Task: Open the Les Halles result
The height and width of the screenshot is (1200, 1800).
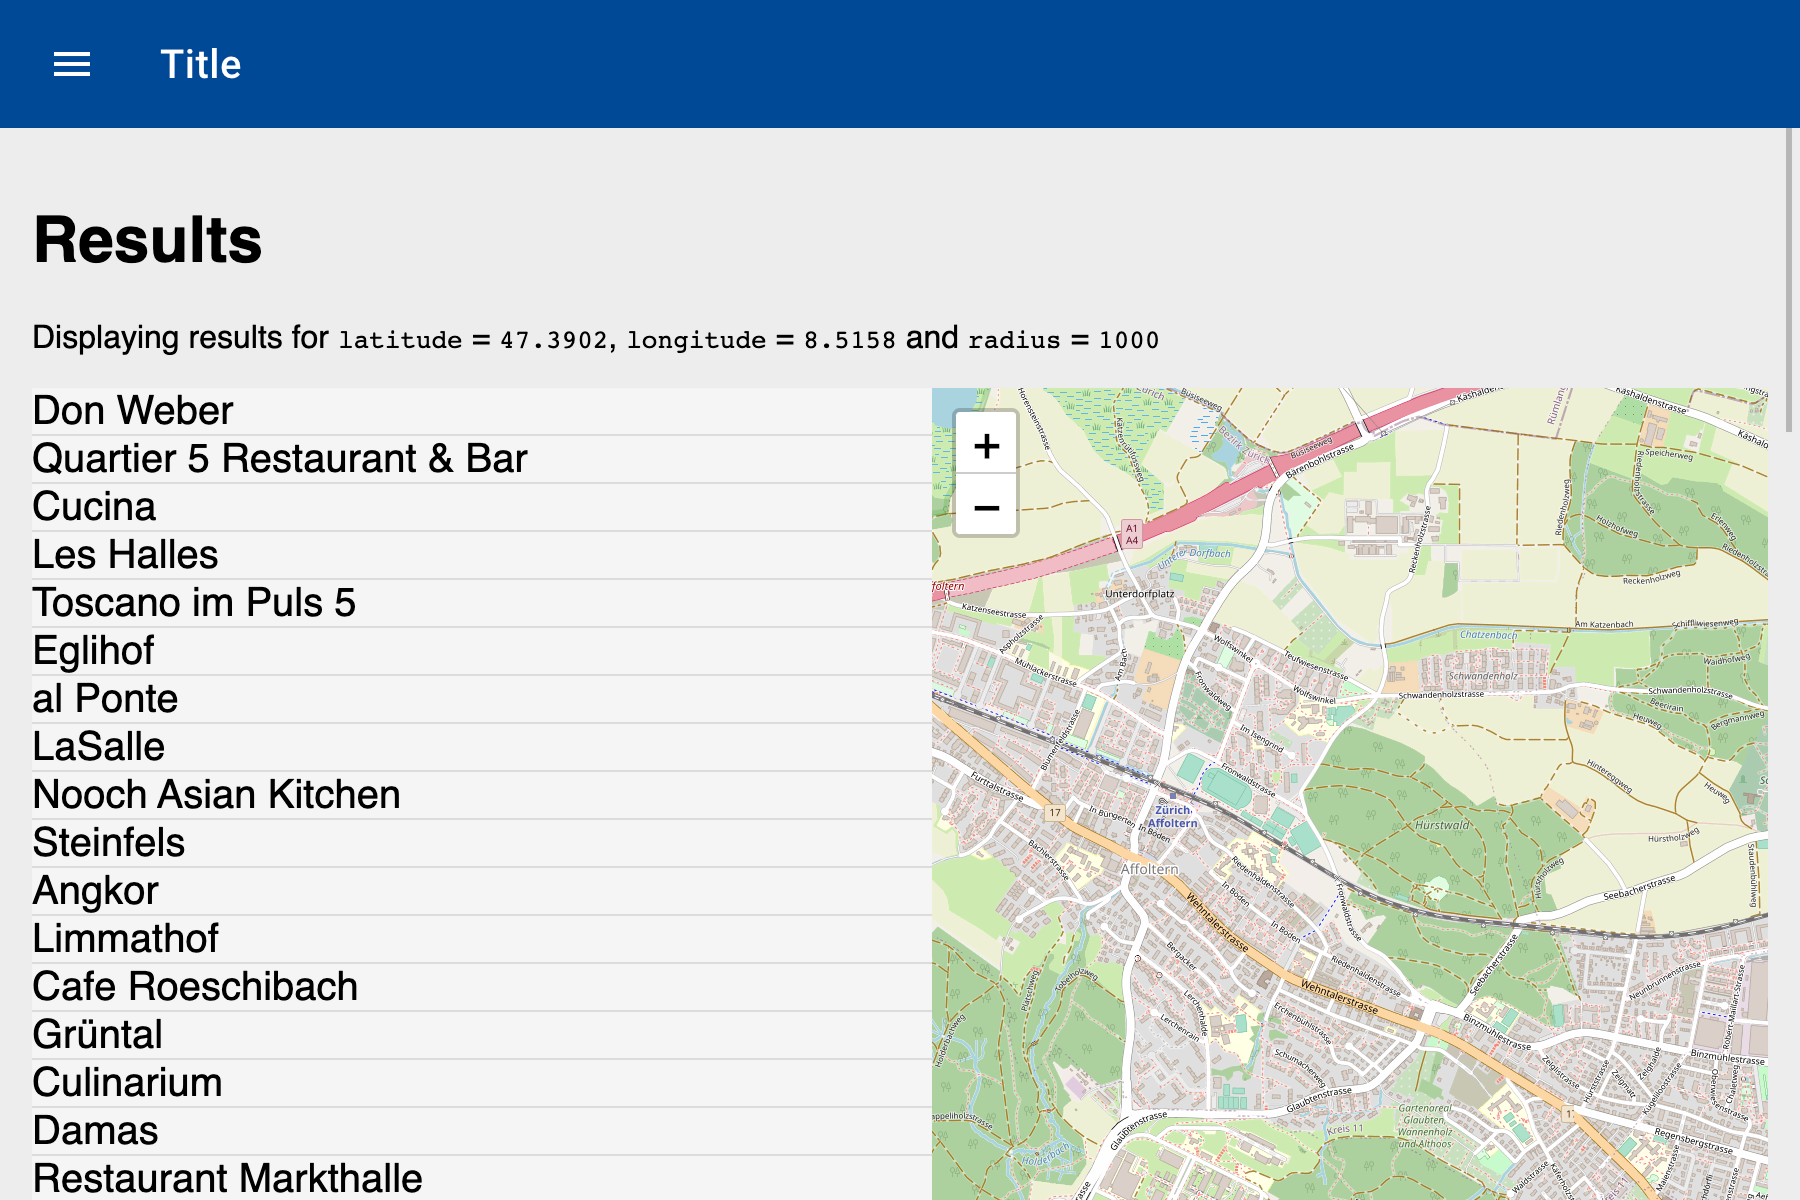Action: tap(125, 555)
